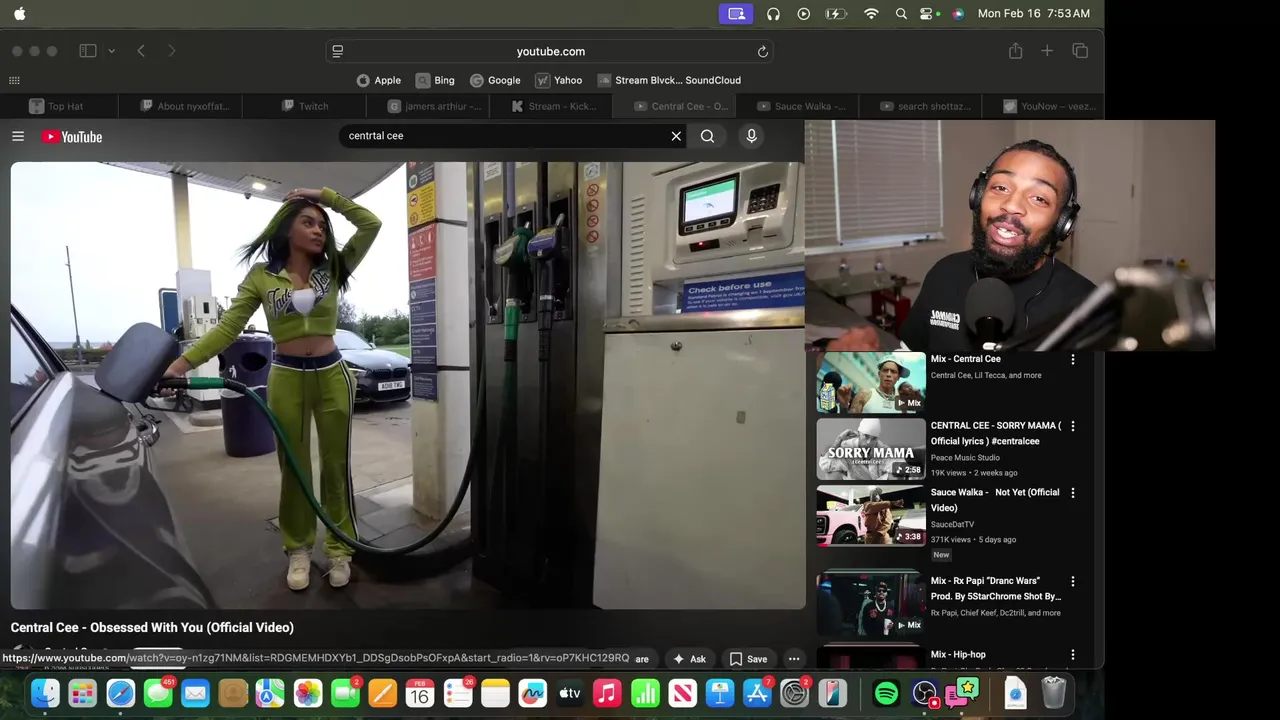Viewport: 1280px width, 720px height.
Task: Open the Music app from the Dock
Action: 607,693
